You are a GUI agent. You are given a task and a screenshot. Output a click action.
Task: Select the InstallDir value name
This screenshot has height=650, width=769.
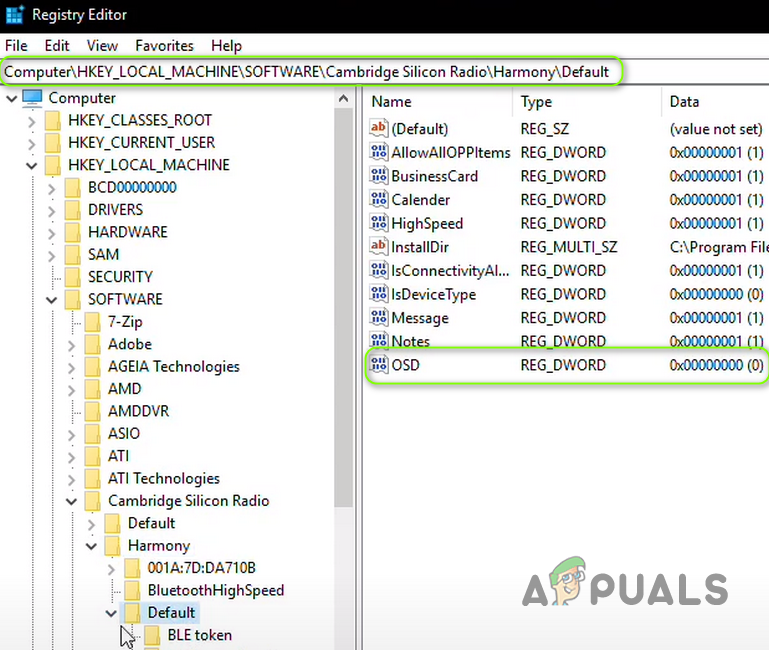click(x=420, y=247)
